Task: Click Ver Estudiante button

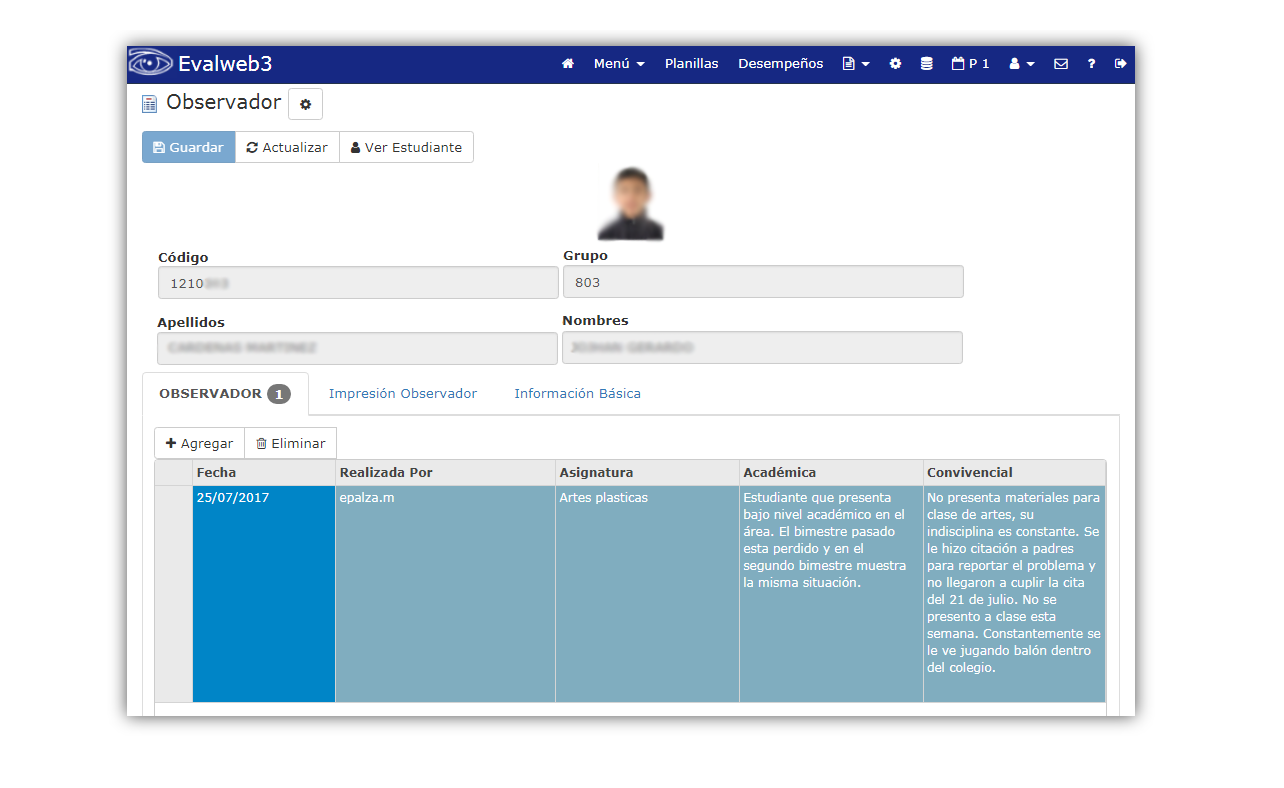Action: point(406,147)
